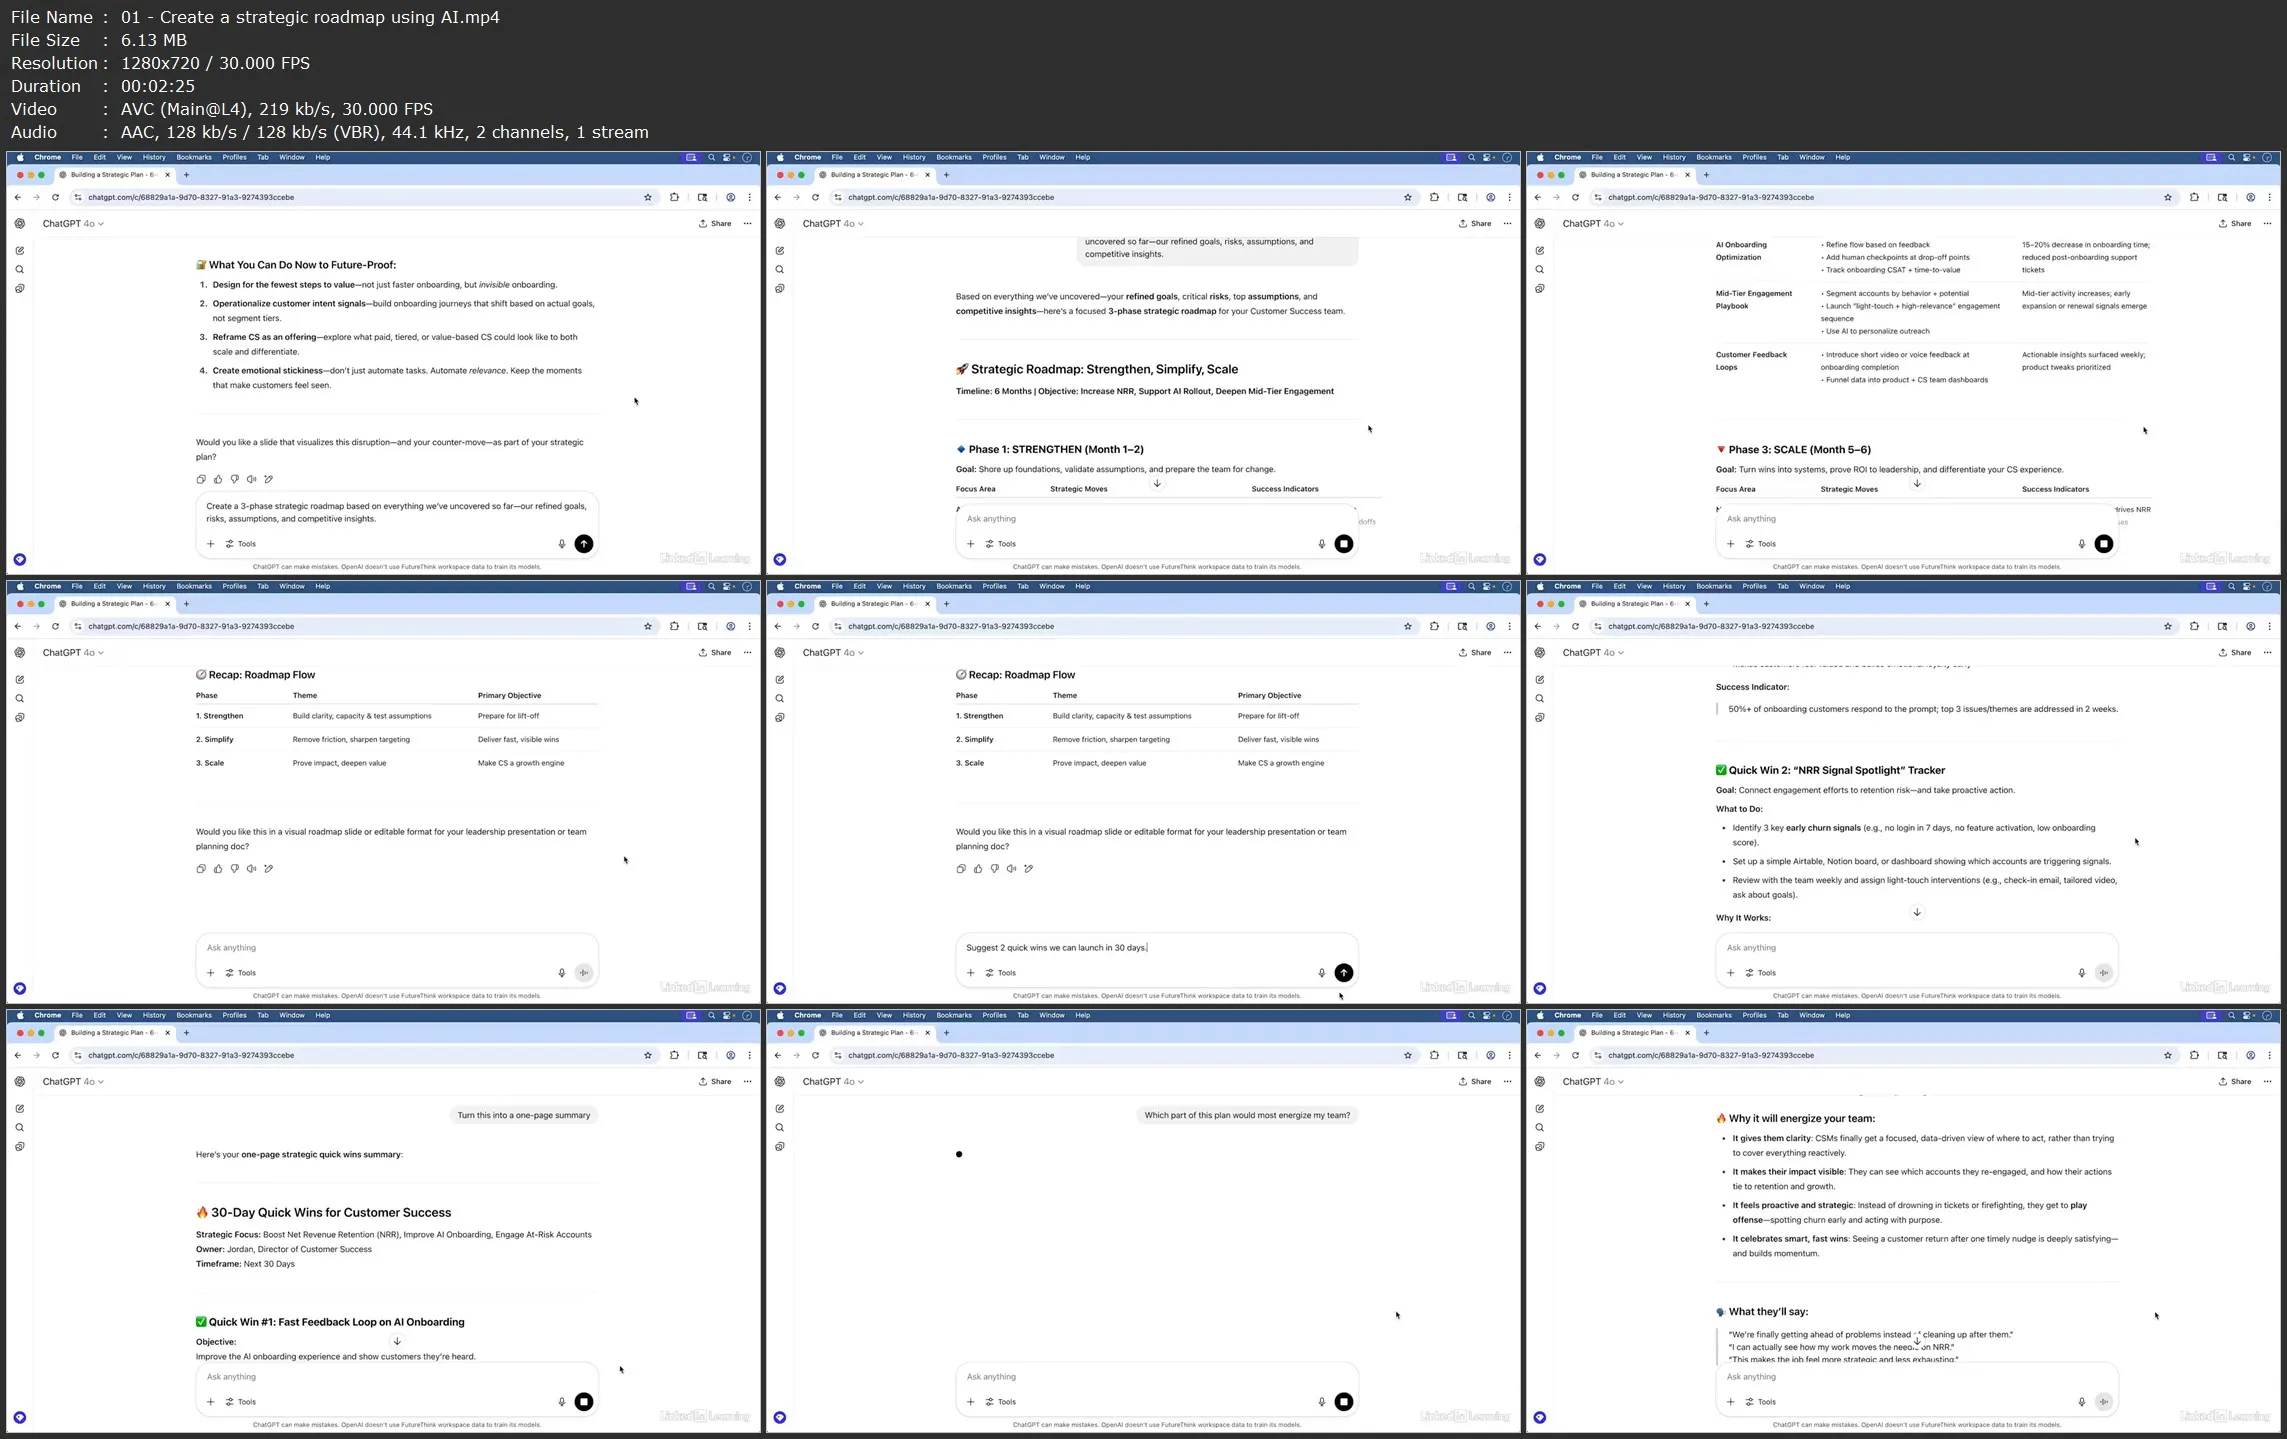Thumbs-down the "visualizes this disruption" response
This screenshot has height=1439, width=2287.
235,479
